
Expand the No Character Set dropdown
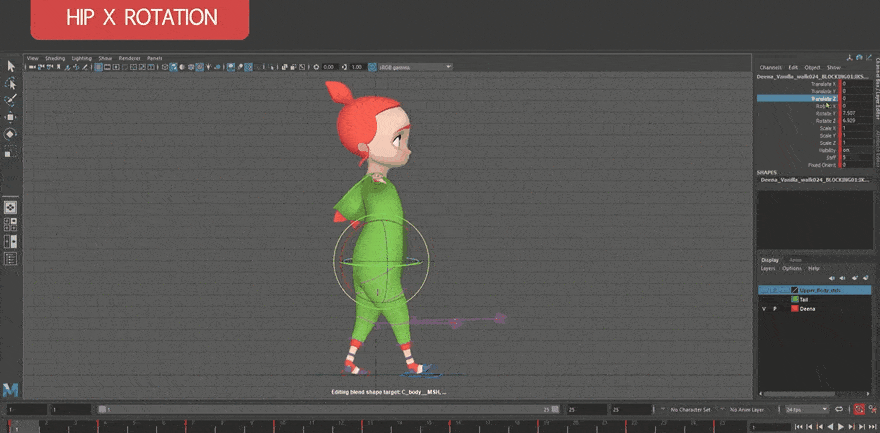coord(689,410)
